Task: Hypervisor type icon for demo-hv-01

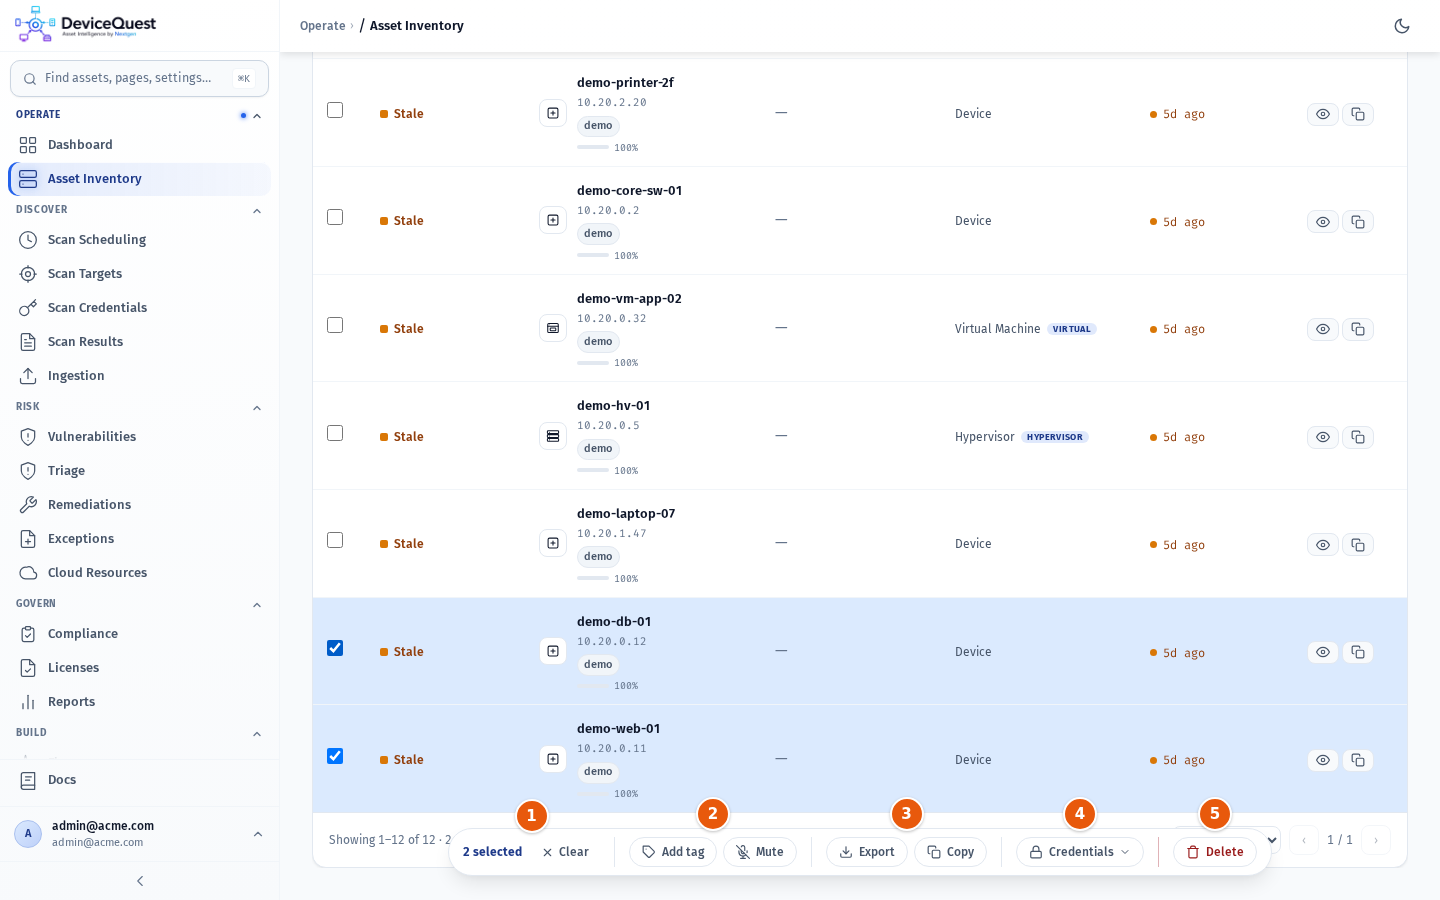Action: pos(553,436)
